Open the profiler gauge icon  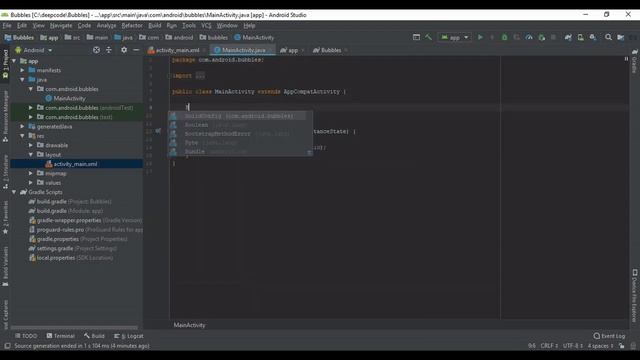click(529, 37)
